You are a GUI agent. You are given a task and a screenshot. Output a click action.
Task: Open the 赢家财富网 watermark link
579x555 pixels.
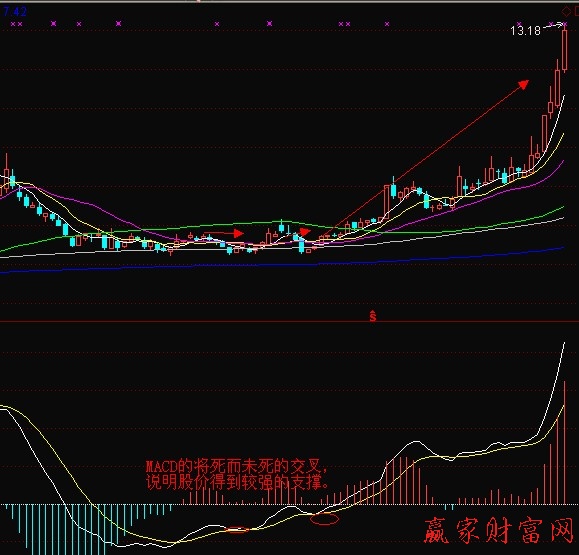coord(499,531)
